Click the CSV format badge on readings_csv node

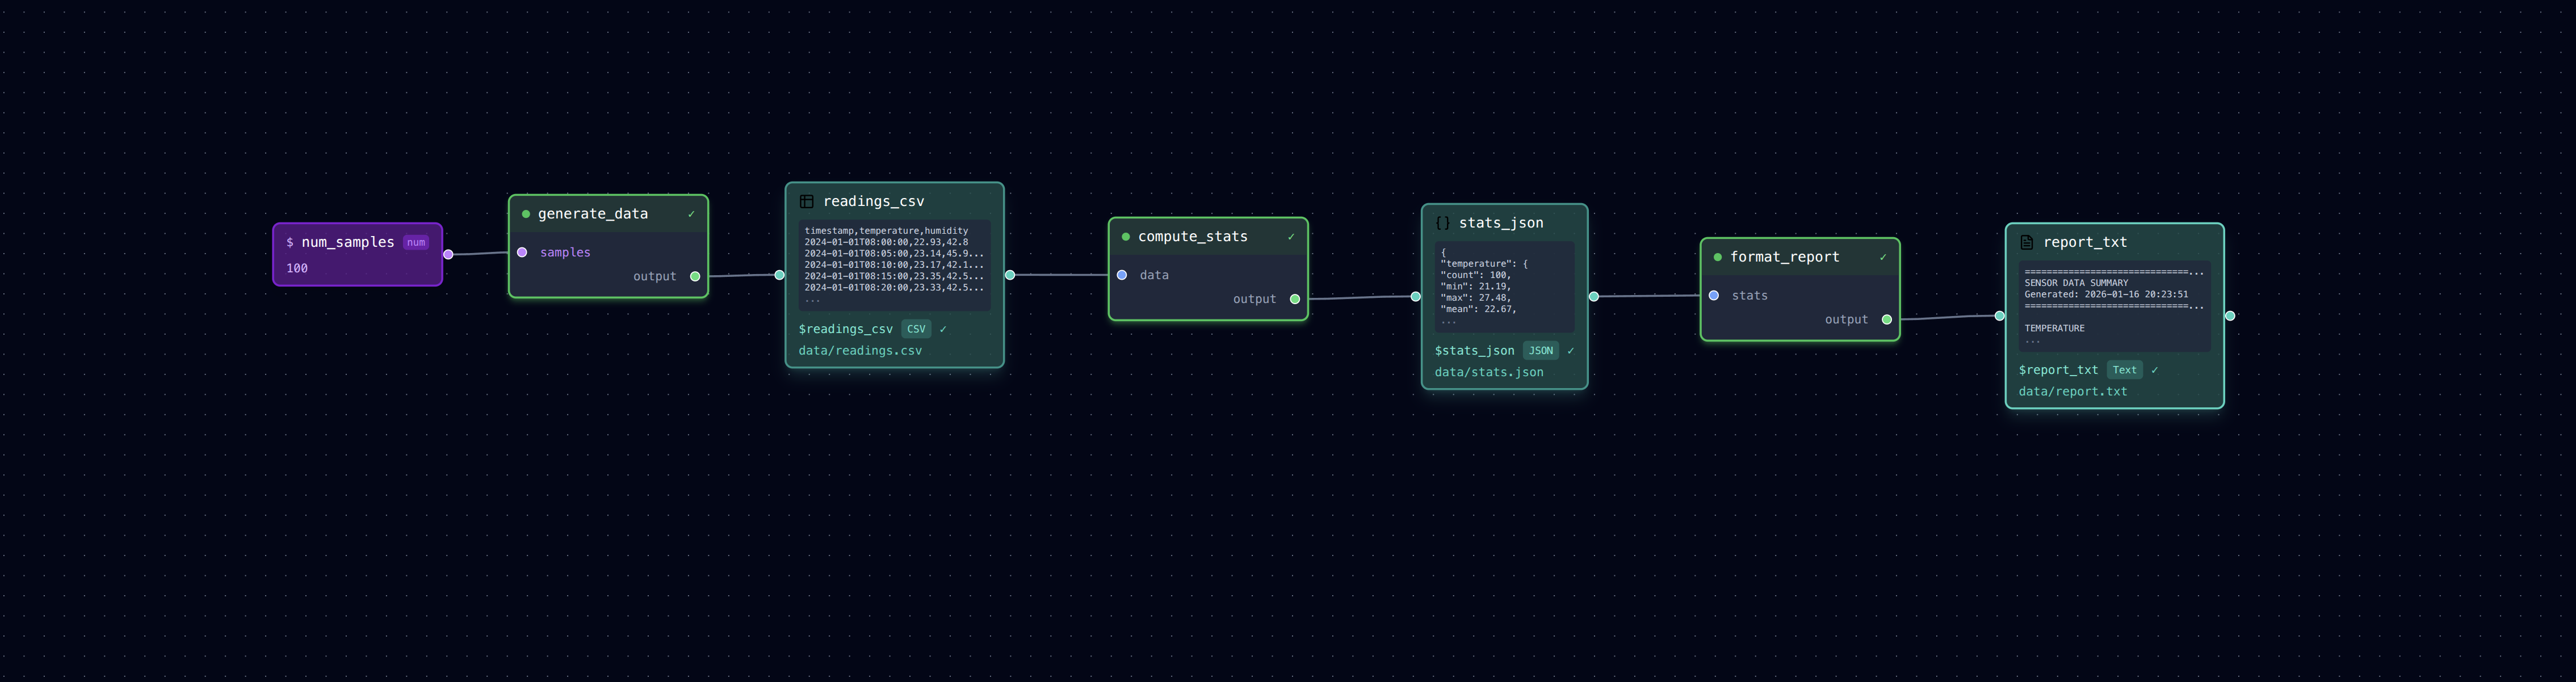916,328
